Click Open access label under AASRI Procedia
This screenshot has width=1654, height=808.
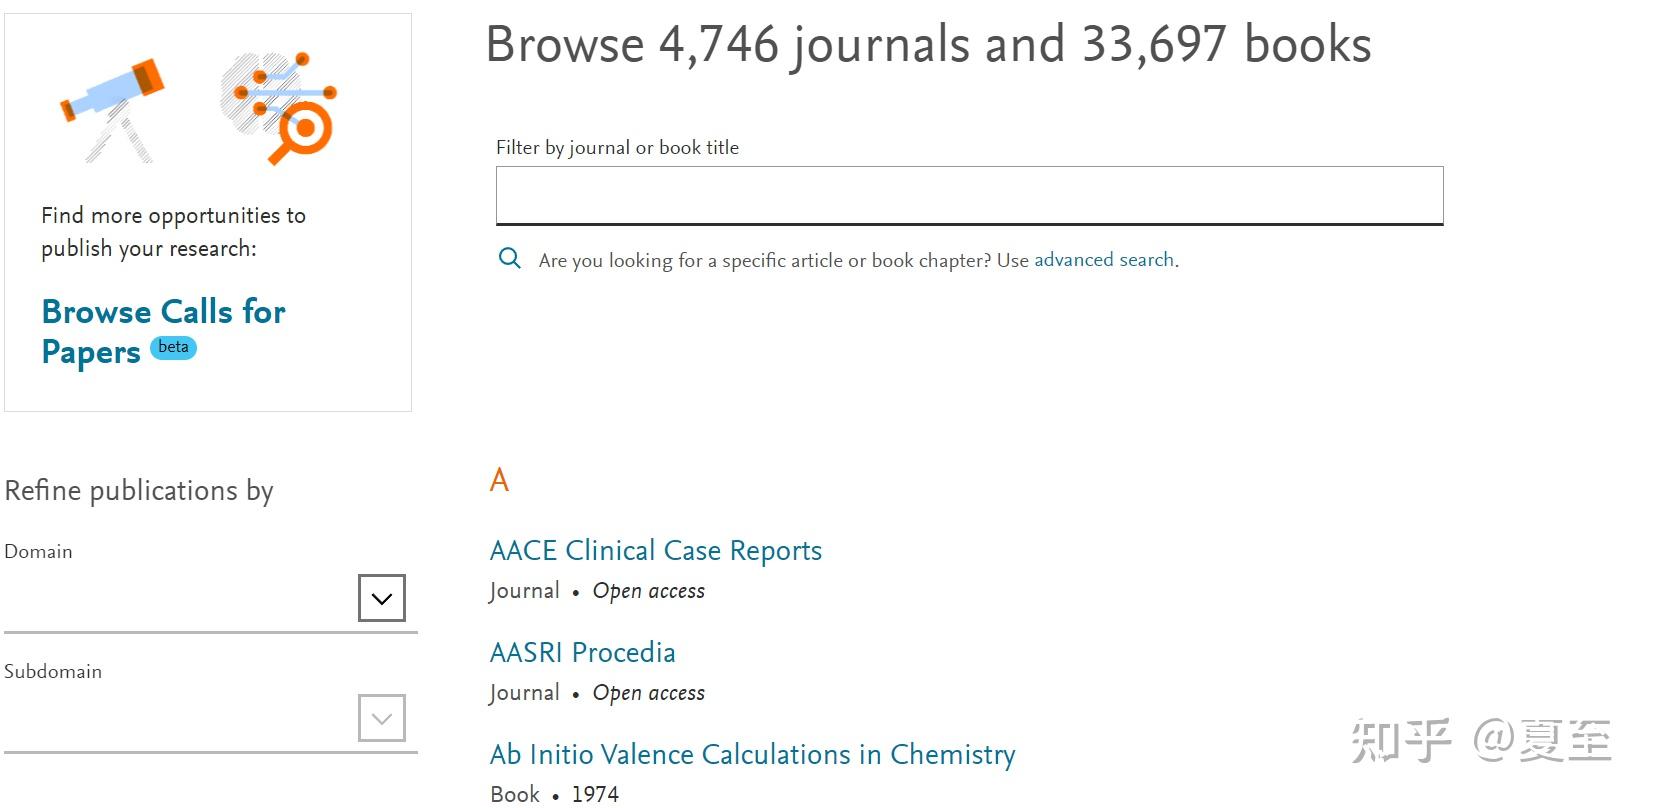[x=648, y=693]
